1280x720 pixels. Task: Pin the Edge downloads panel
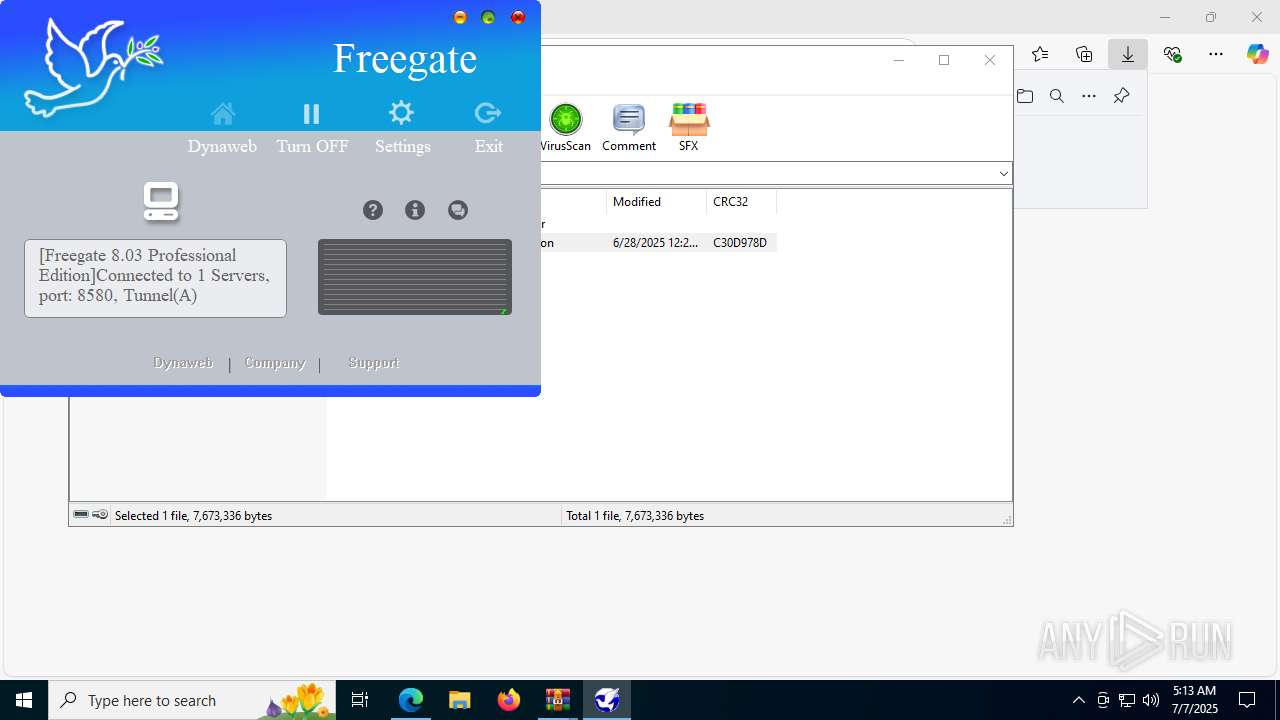(1121, 96)
